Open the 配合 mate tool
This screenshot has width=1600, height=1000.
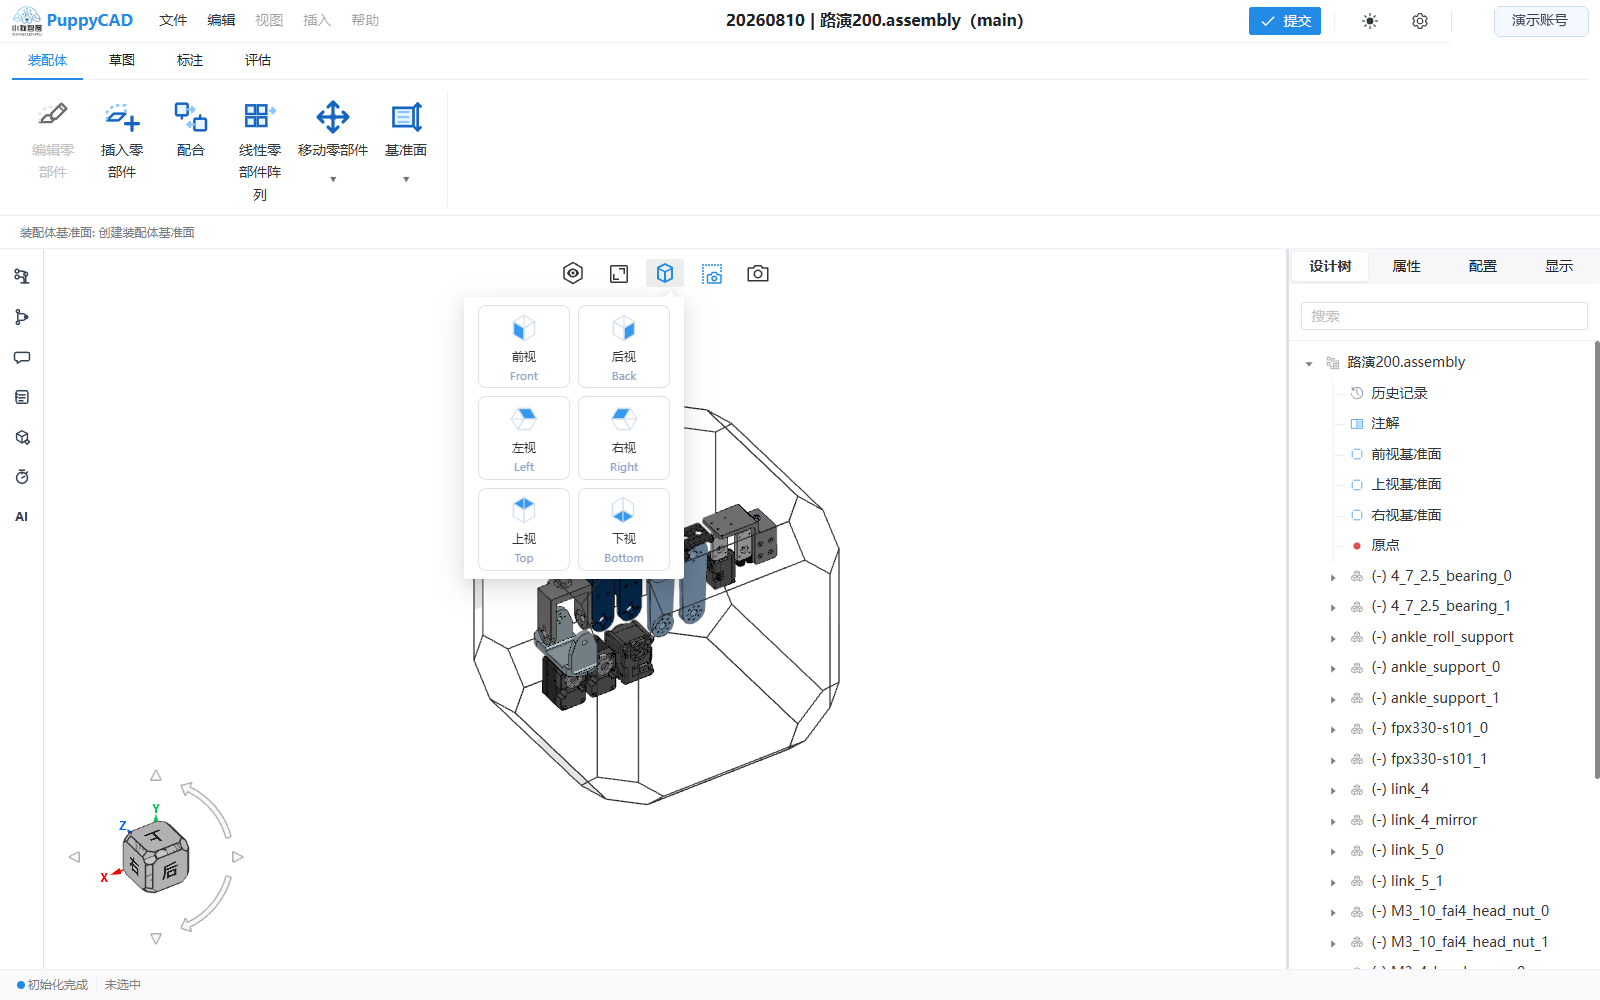(x=190, y=130)
